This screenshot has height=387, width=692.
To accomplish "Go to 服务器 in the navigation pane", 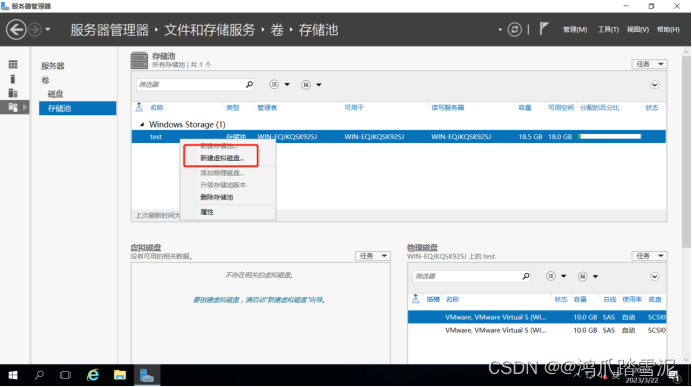I will [x=53, y=66].
